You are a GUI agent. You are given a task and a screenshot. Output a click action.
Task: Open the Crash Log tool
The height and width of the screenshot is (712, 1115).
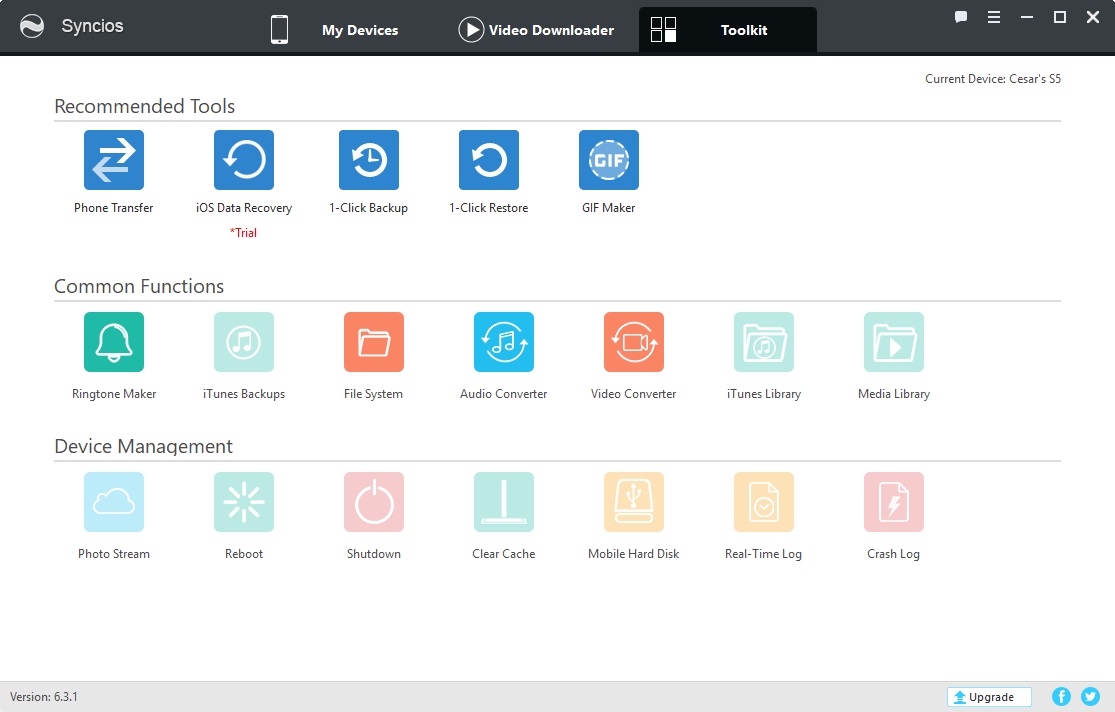[895, 502]
